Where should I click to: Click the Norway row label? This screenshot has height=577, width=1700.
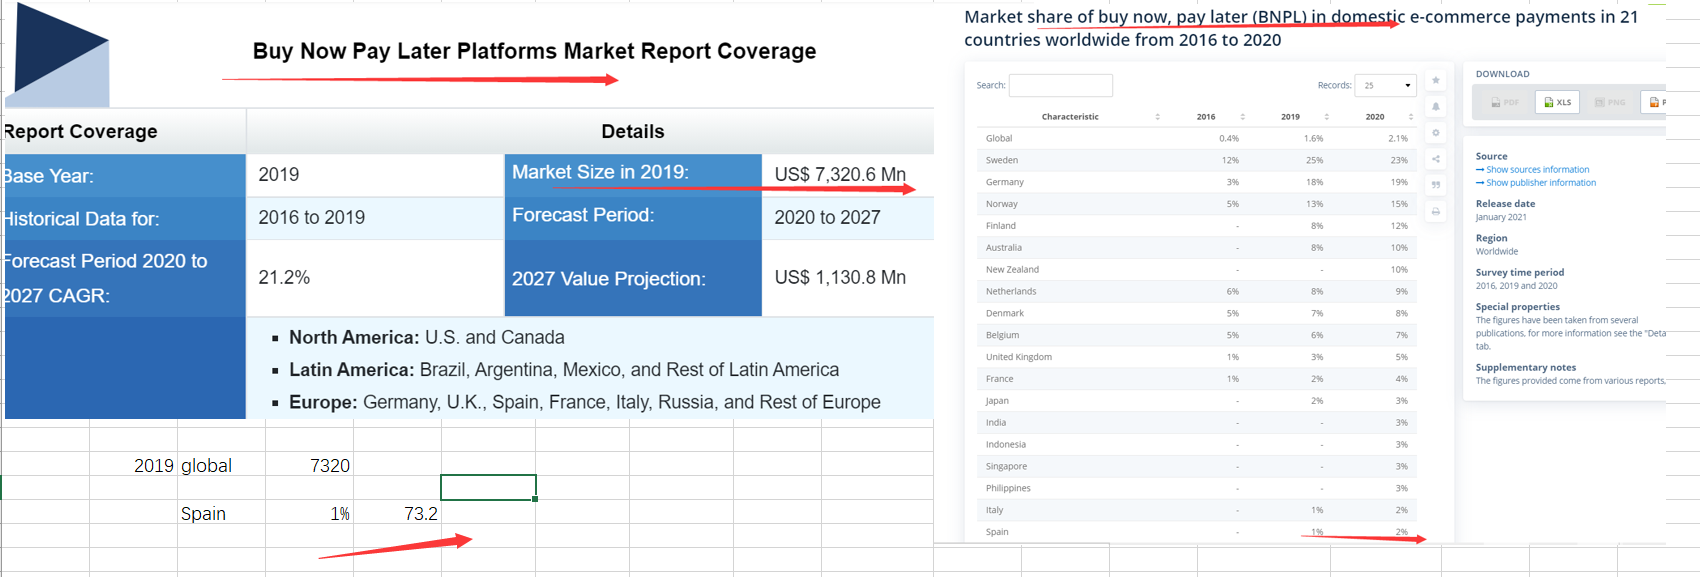pos(1002,204)
